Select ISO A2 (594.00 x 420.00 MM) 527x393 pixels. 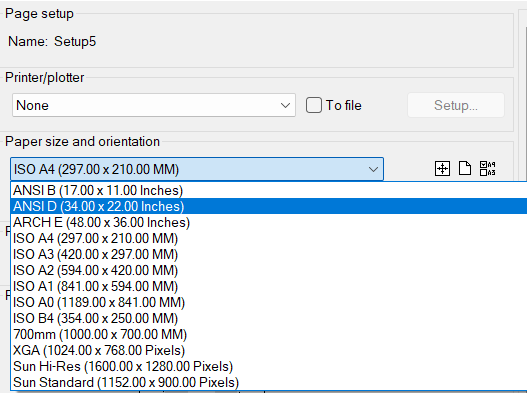(269, 270)
